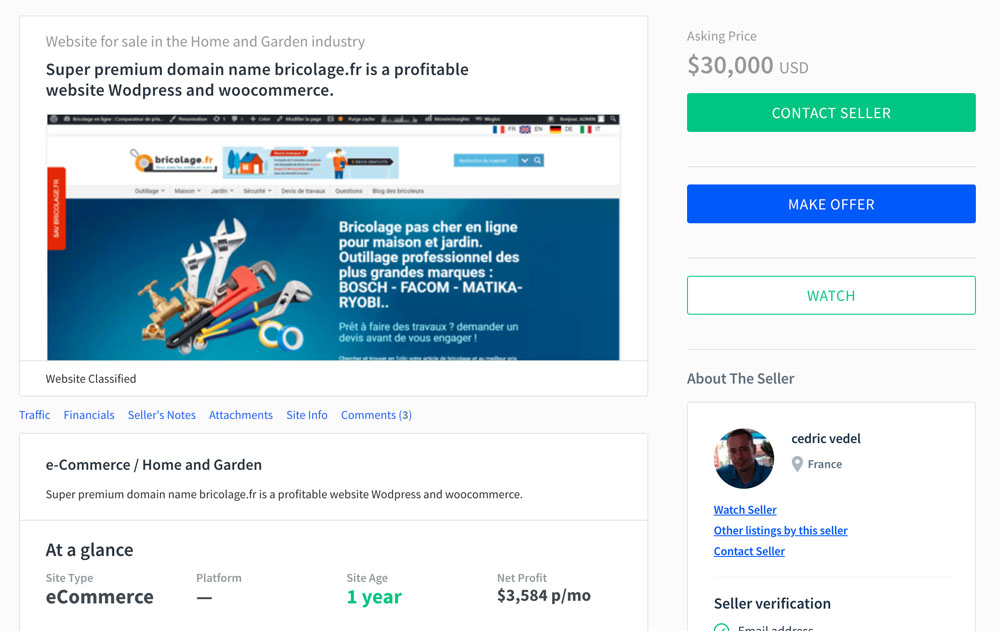This screenshot has width=1000, height=631.
Task: Open Other listings by this seller
Action: pyautogui.click(x=781, y=530)
